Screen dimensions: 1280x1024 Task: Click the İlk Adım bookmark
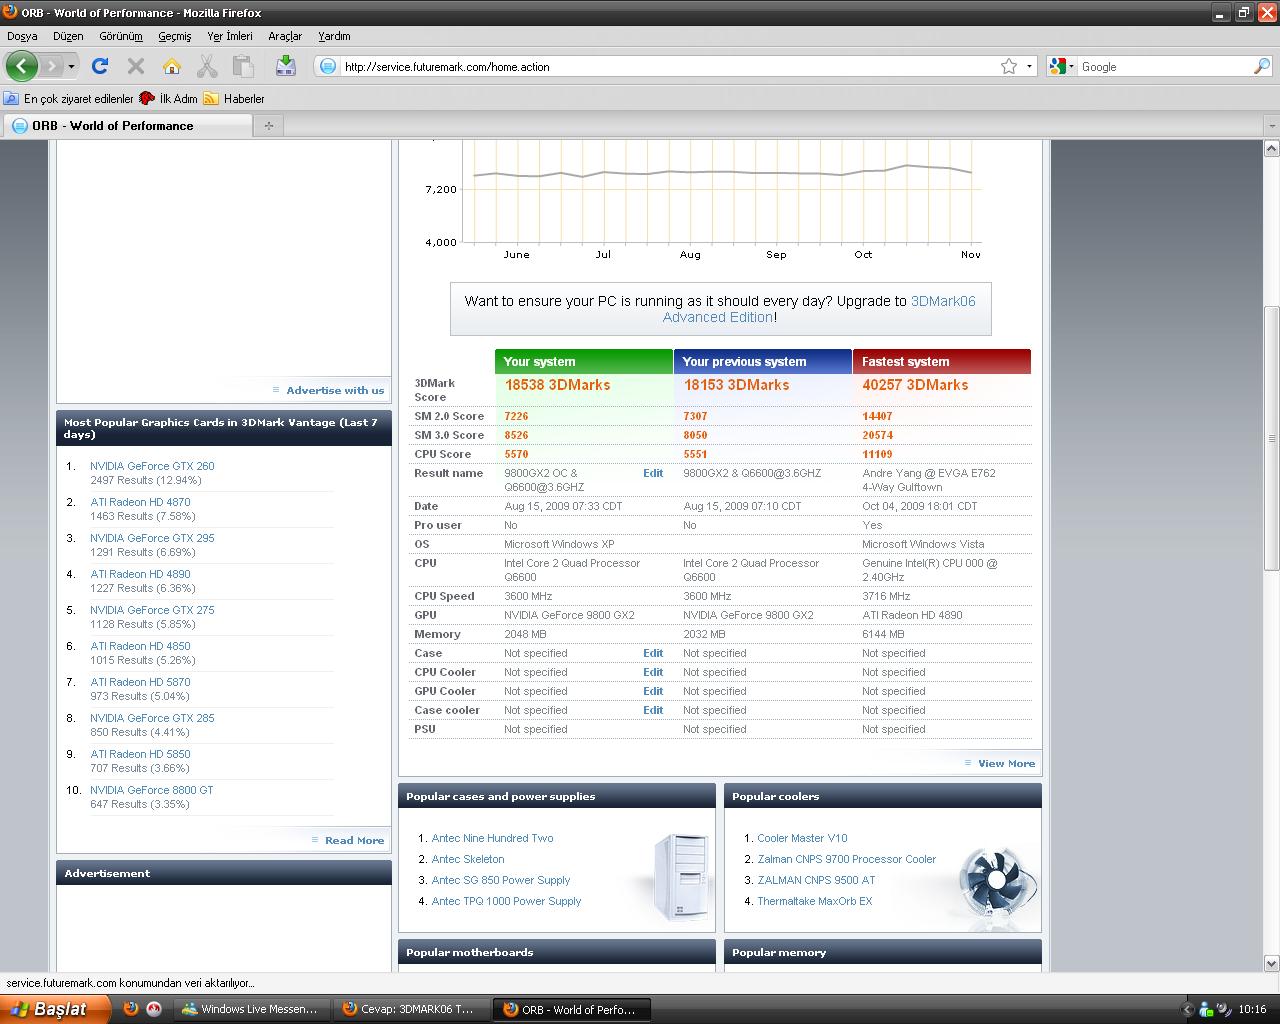pos(169,99)
